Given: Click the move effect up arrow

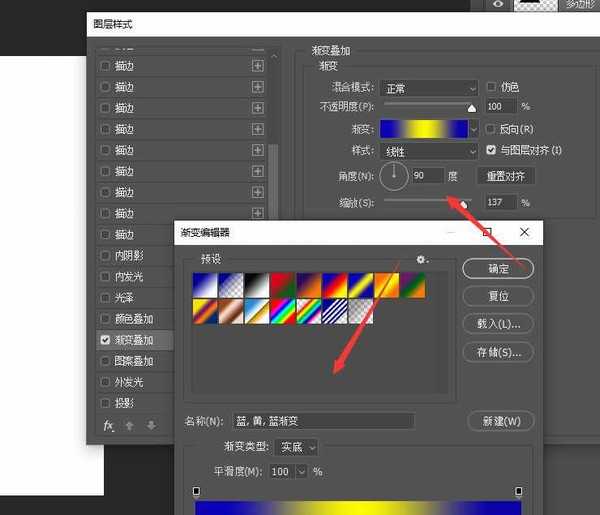Looking at the screenshot, I should (129, 425).
